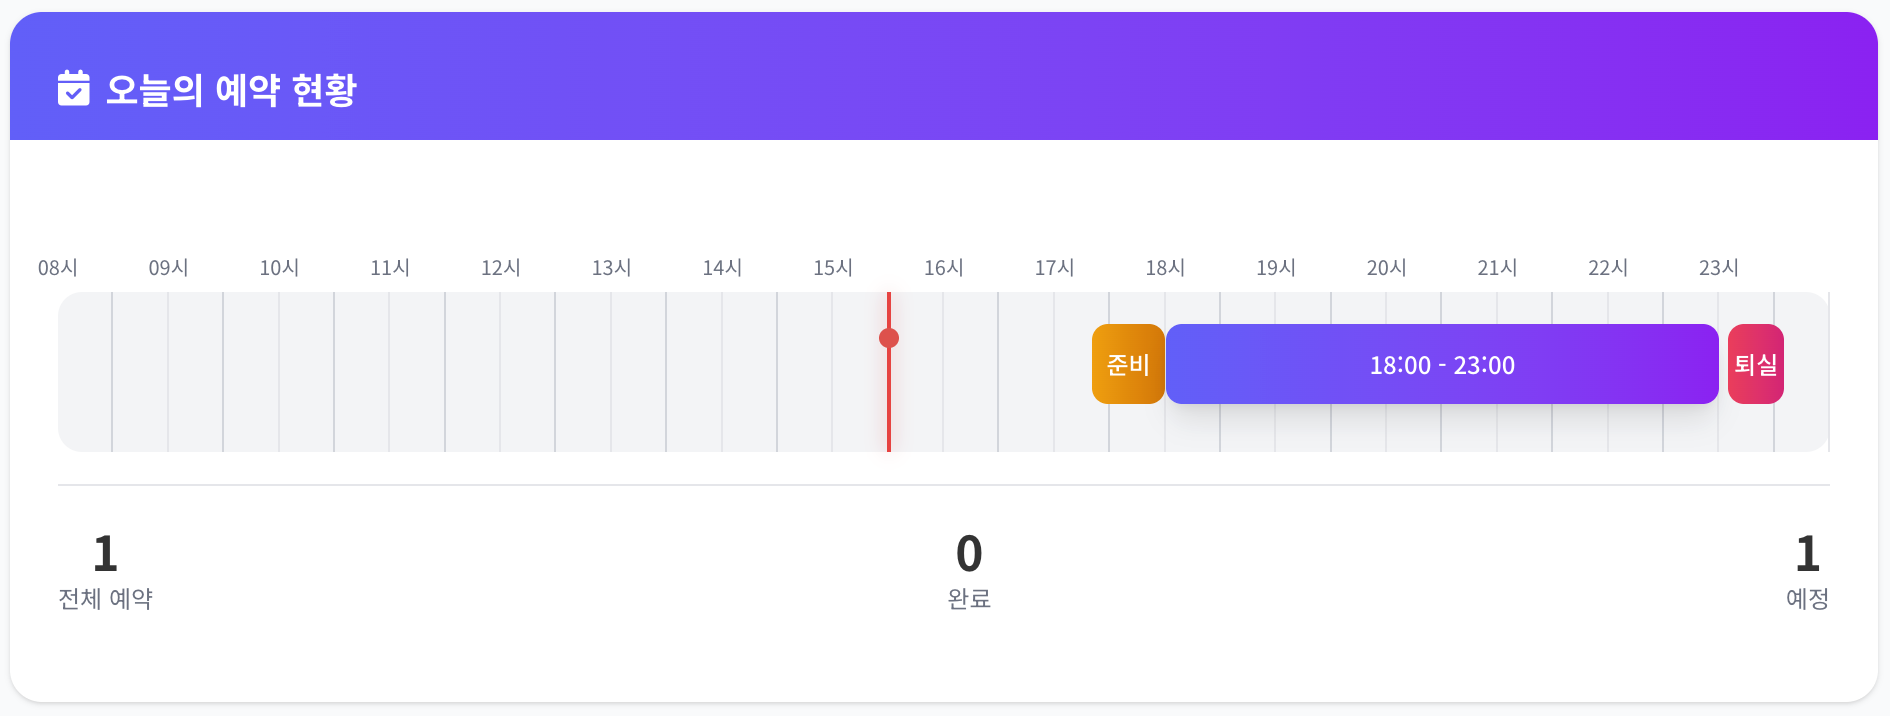Select the 18시 timeline label
The height and width of the screenshot is (716, 1890).
tap(1165, 268)
